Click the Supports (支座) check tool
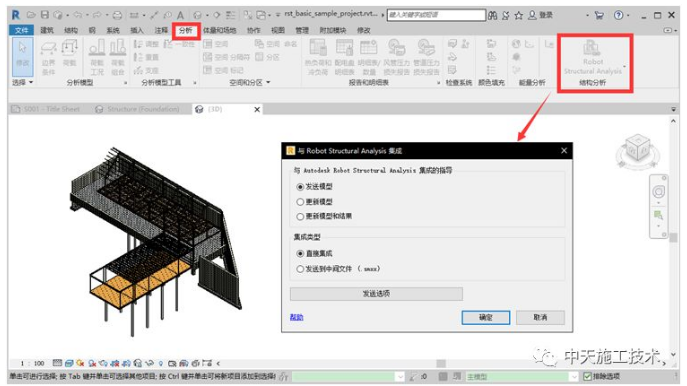This screenshot has height=386, width=687. click(x=146, y=70)
